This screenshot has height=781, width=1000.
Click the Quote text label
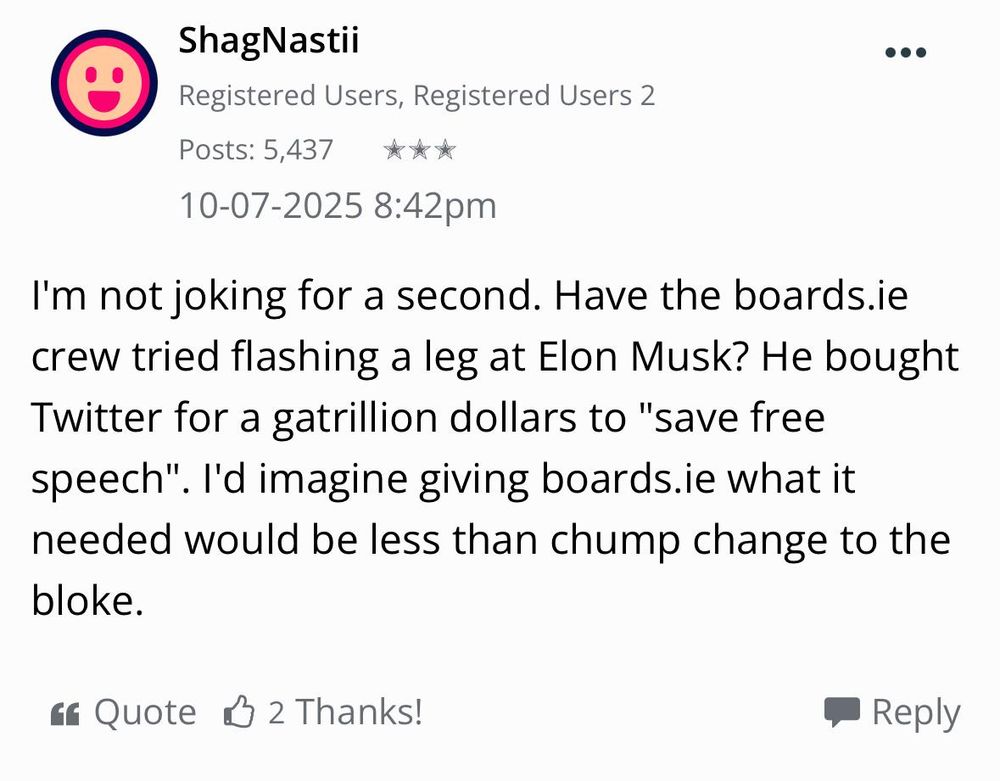pos(145,713)
